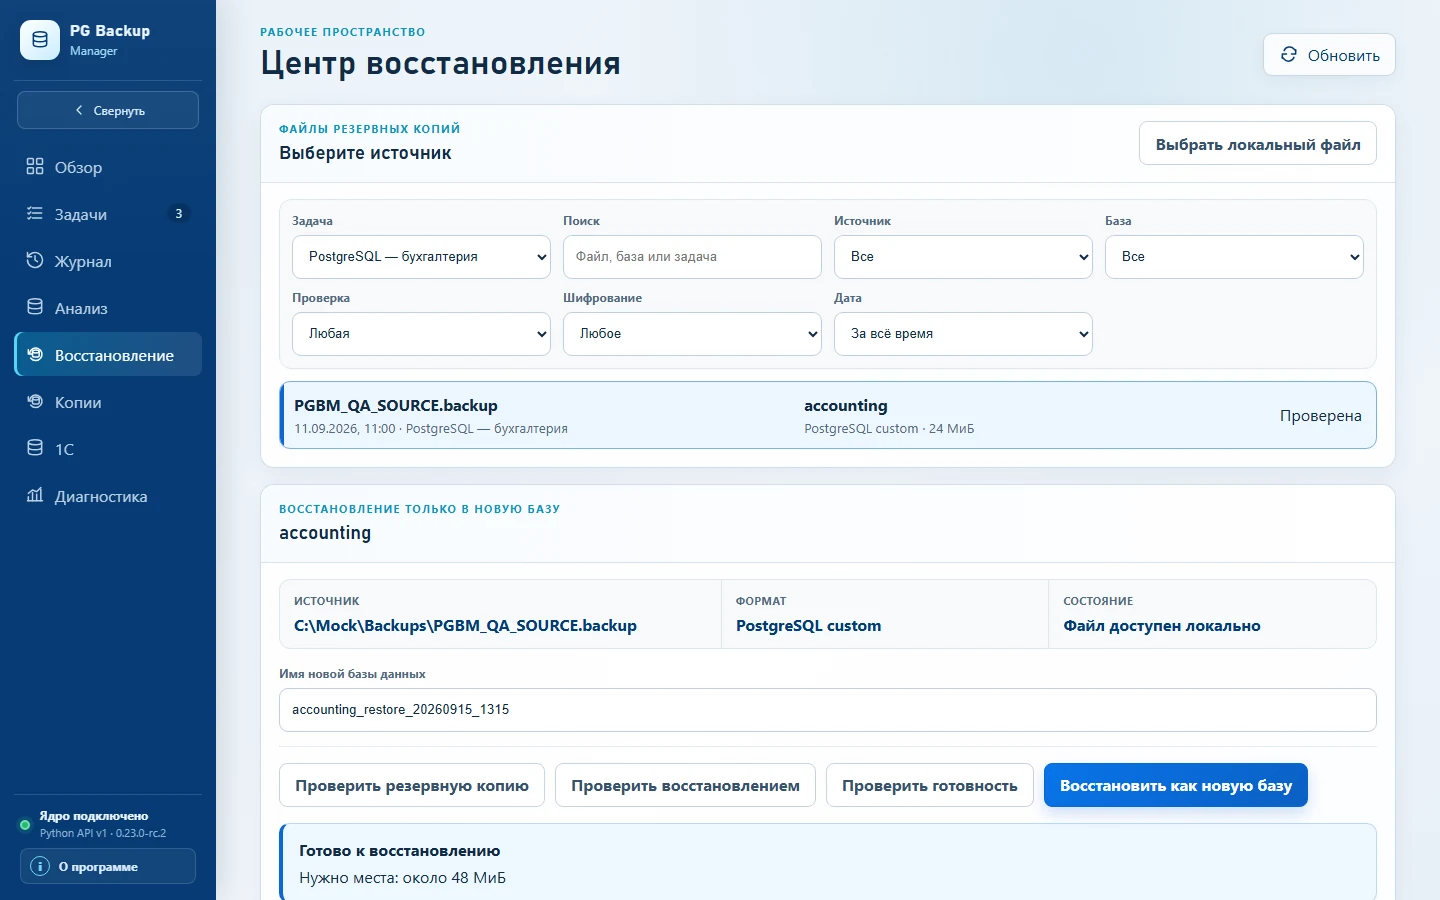Click the Копии icon in sidebar
1440x900 pixels.
click(35, 401)
